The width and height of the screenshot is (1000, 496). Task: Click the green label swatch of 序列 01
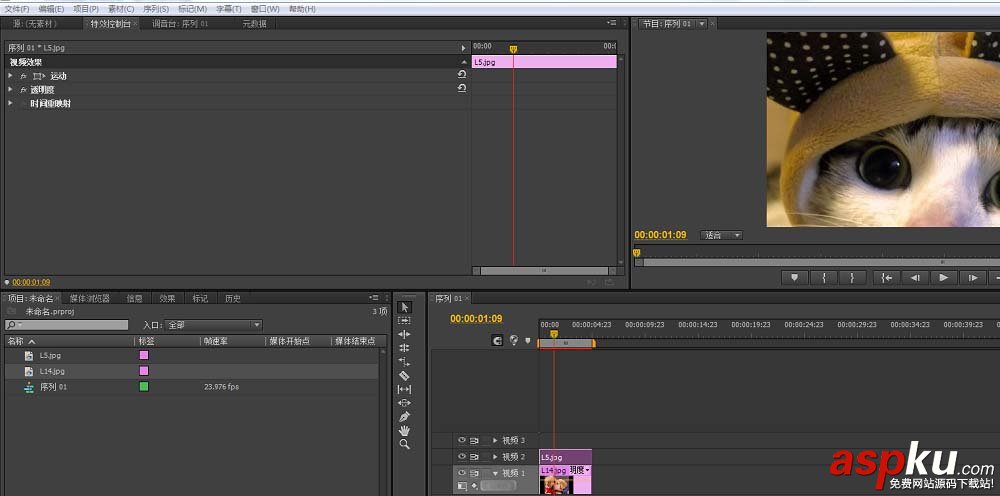click(x=144, y=386)
